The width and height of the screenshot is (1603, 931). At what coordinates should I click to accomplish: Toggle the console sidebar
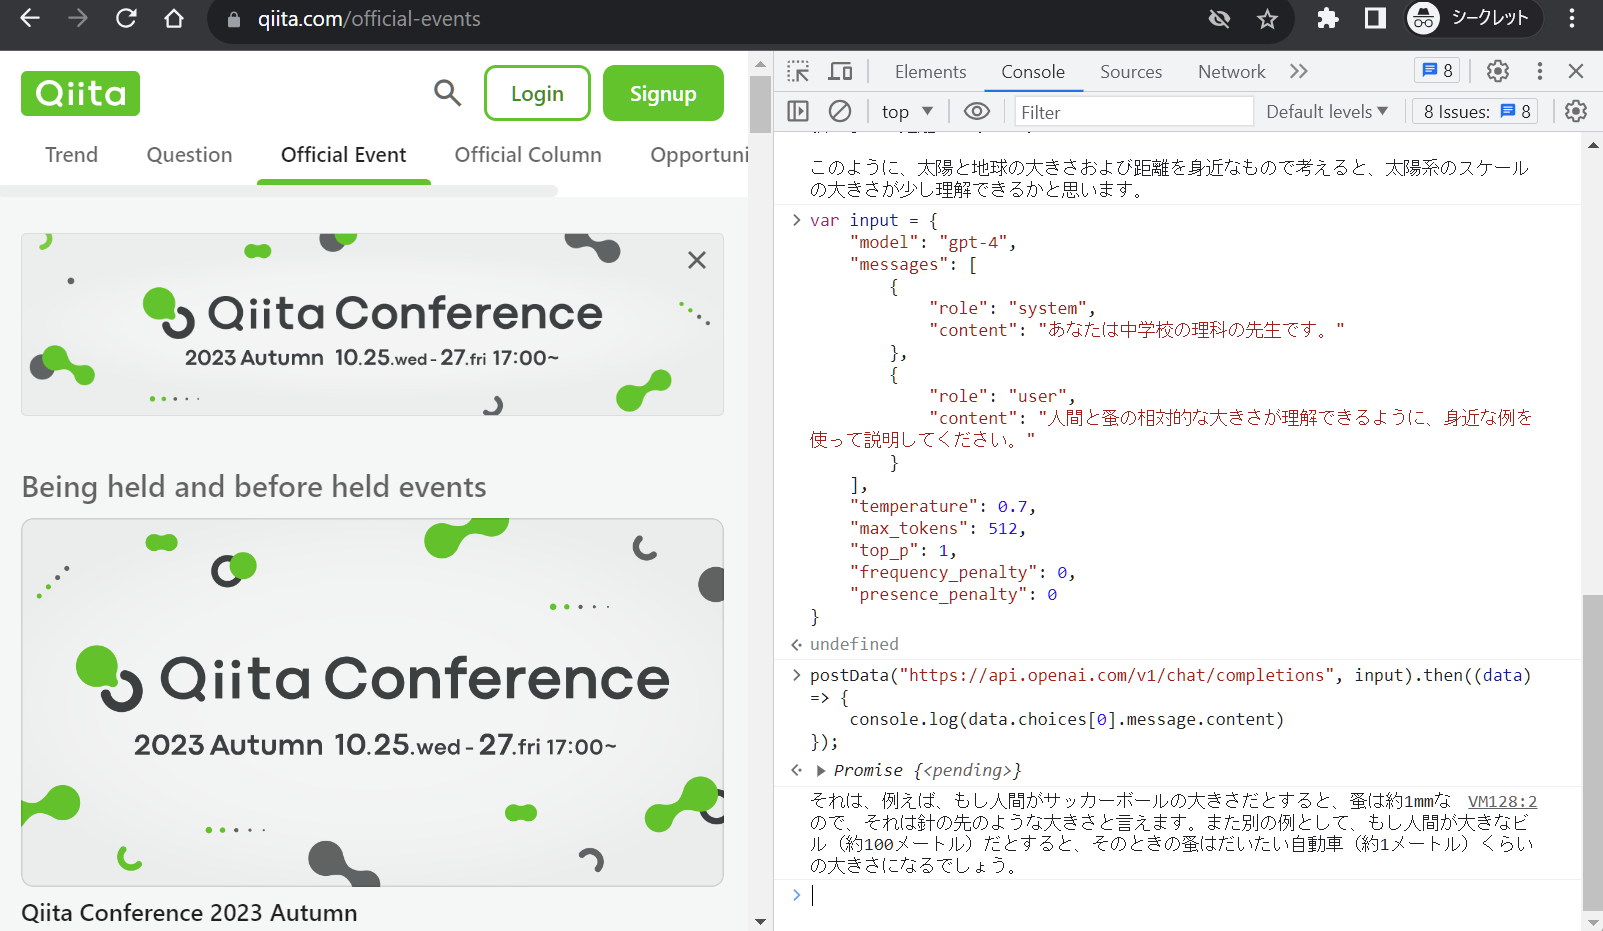798,111
